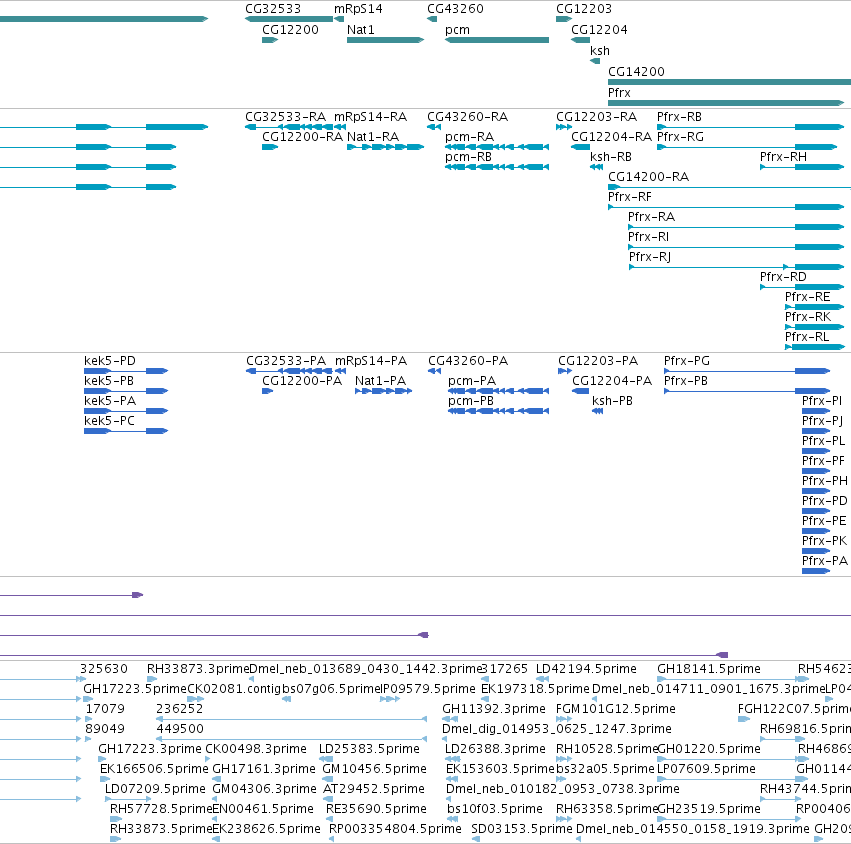
Task: Click the FGM101G12.5prime EST label
Action: tap(615, 709)
